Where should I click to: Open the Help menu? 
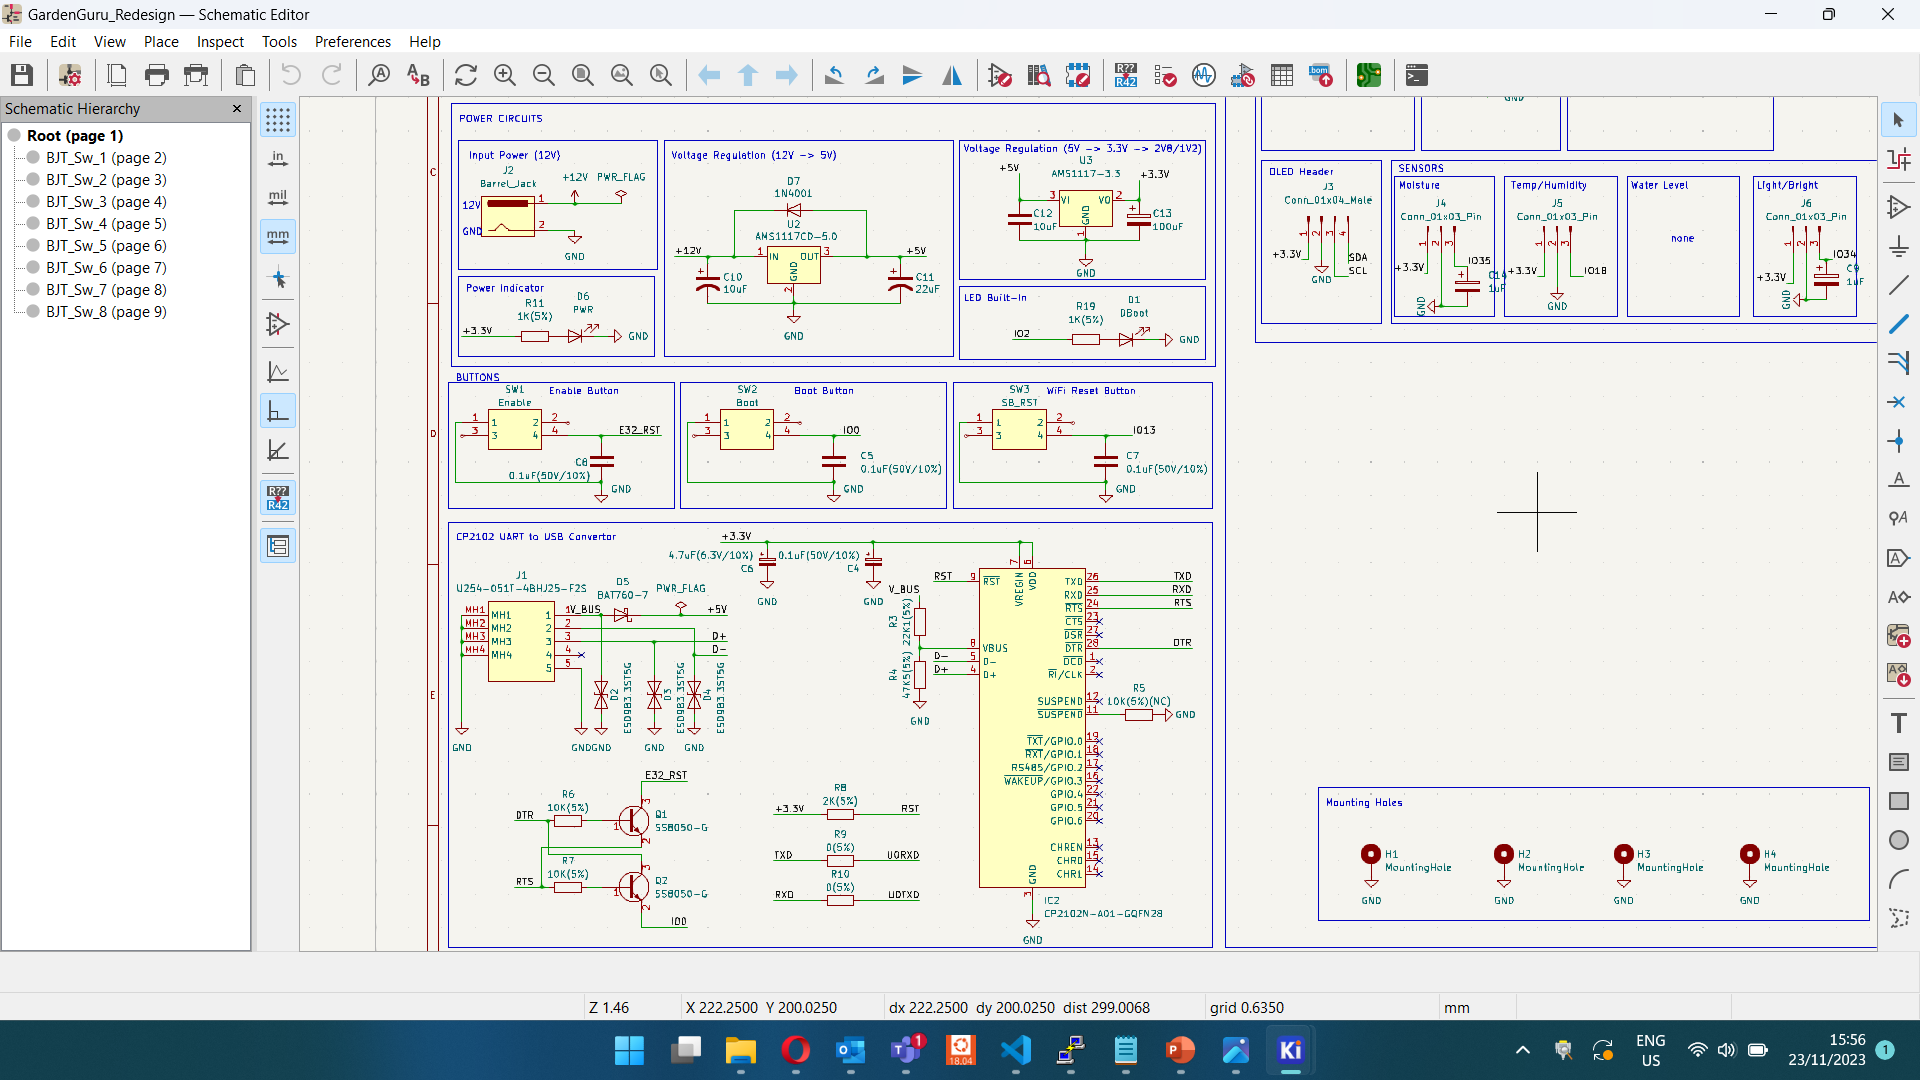[x=424, y=41]
